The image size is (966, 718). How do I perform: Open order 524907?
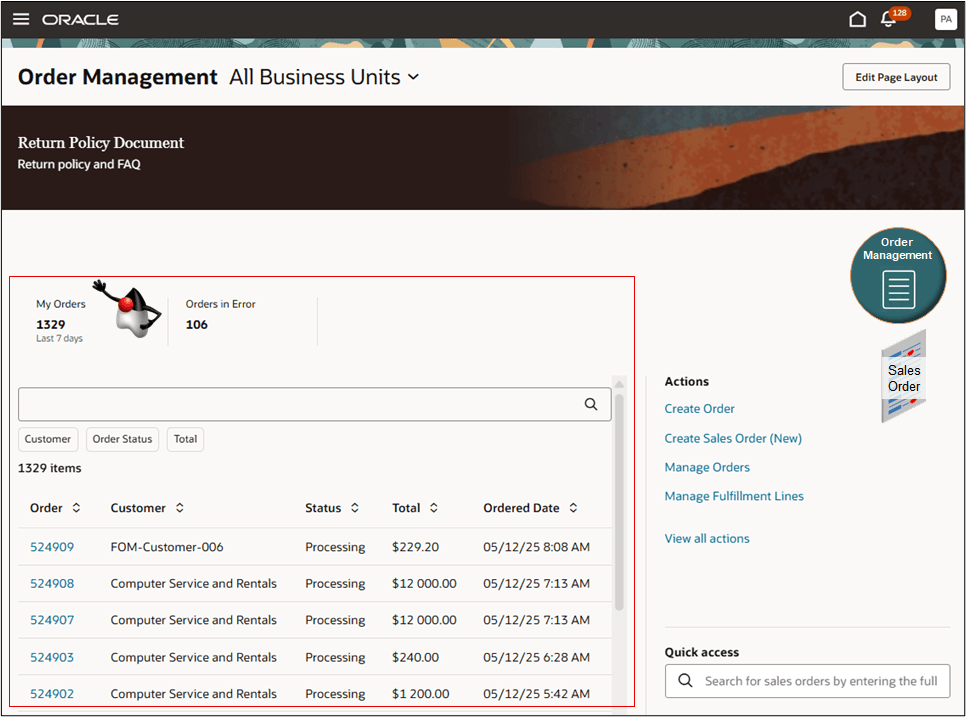click(52, 620)
